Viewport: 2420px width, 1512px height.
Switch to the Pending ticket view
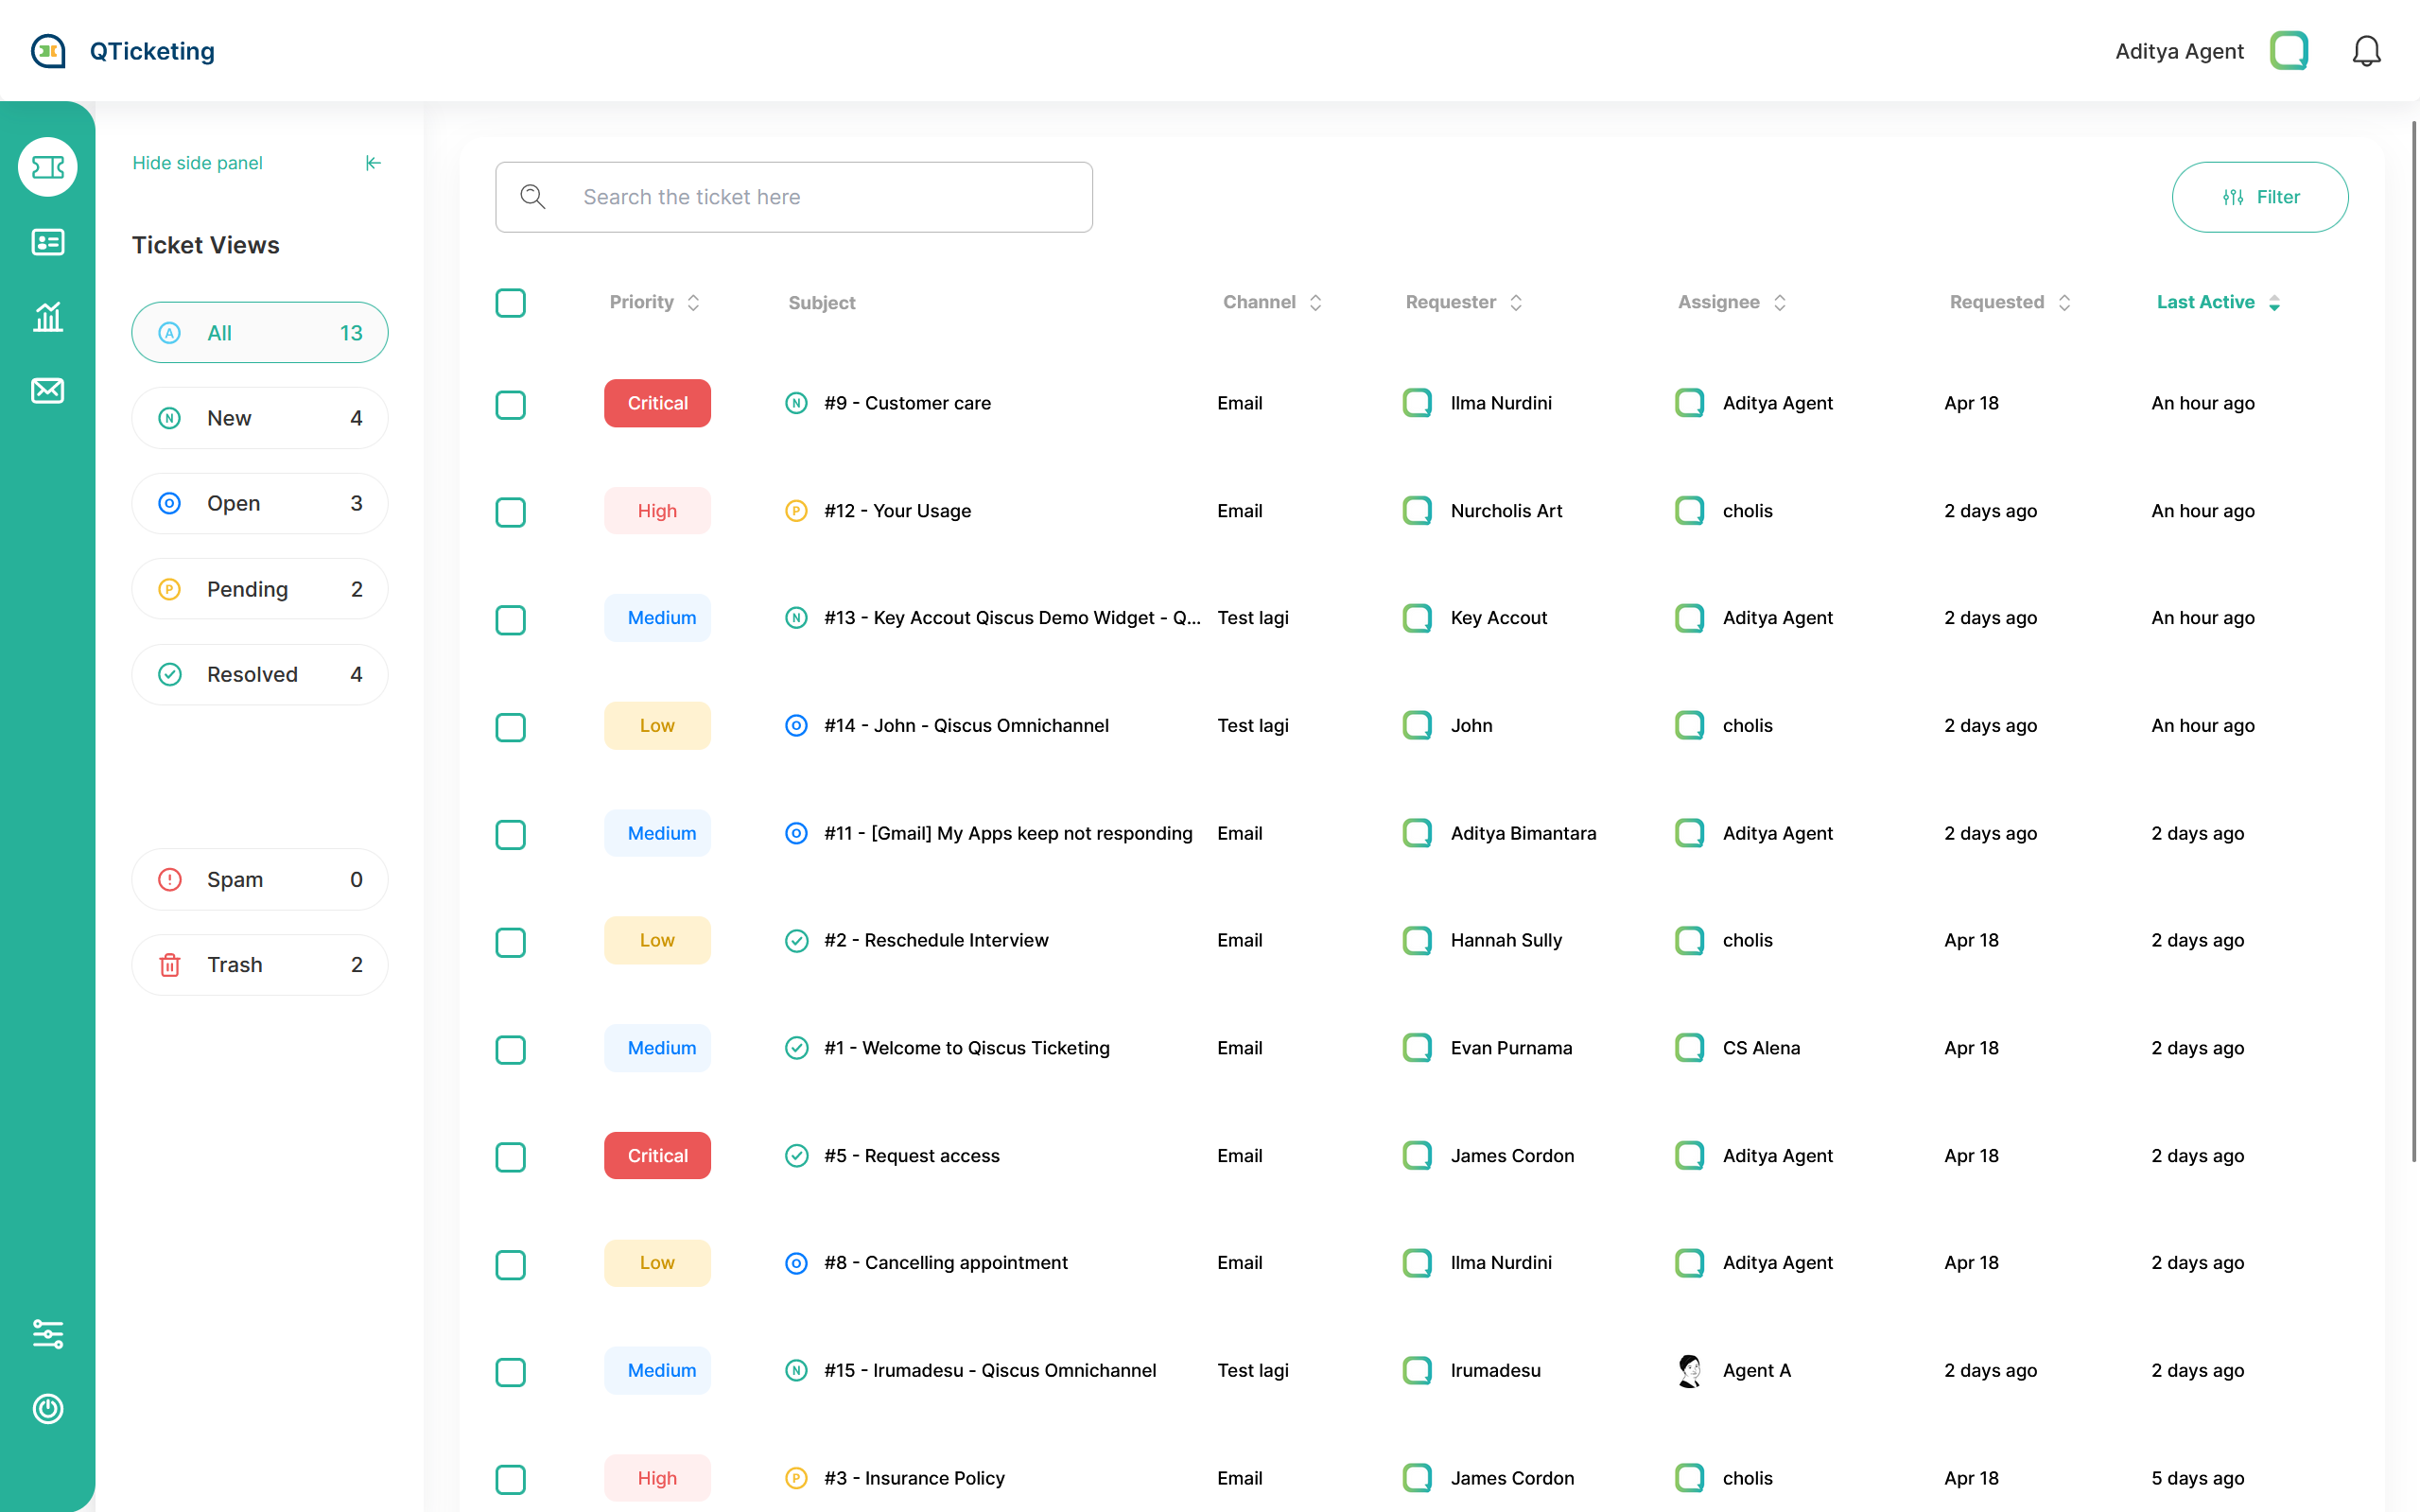point(259,589)
